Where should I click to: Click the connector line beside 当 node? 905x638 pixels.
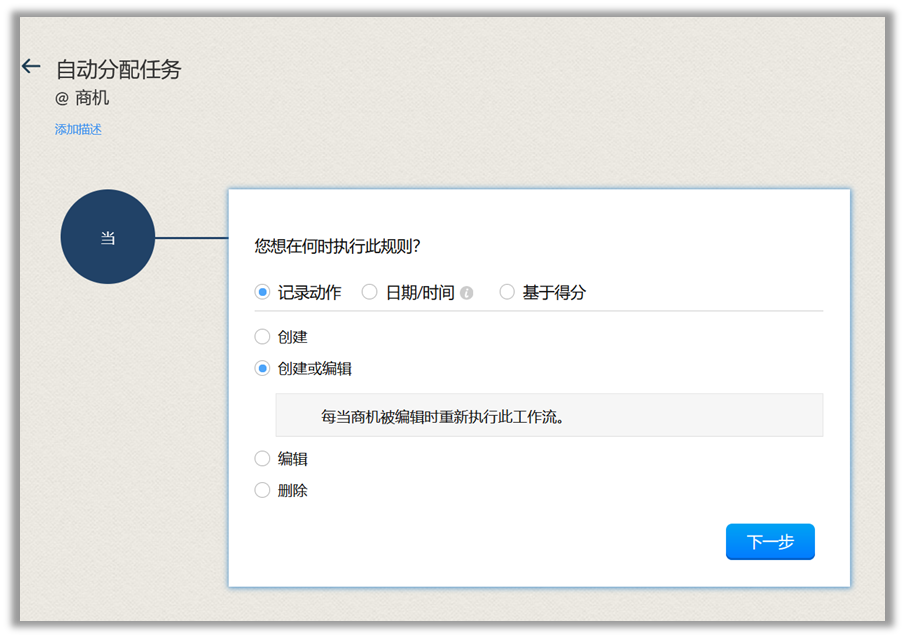click(x=191, y=238)
